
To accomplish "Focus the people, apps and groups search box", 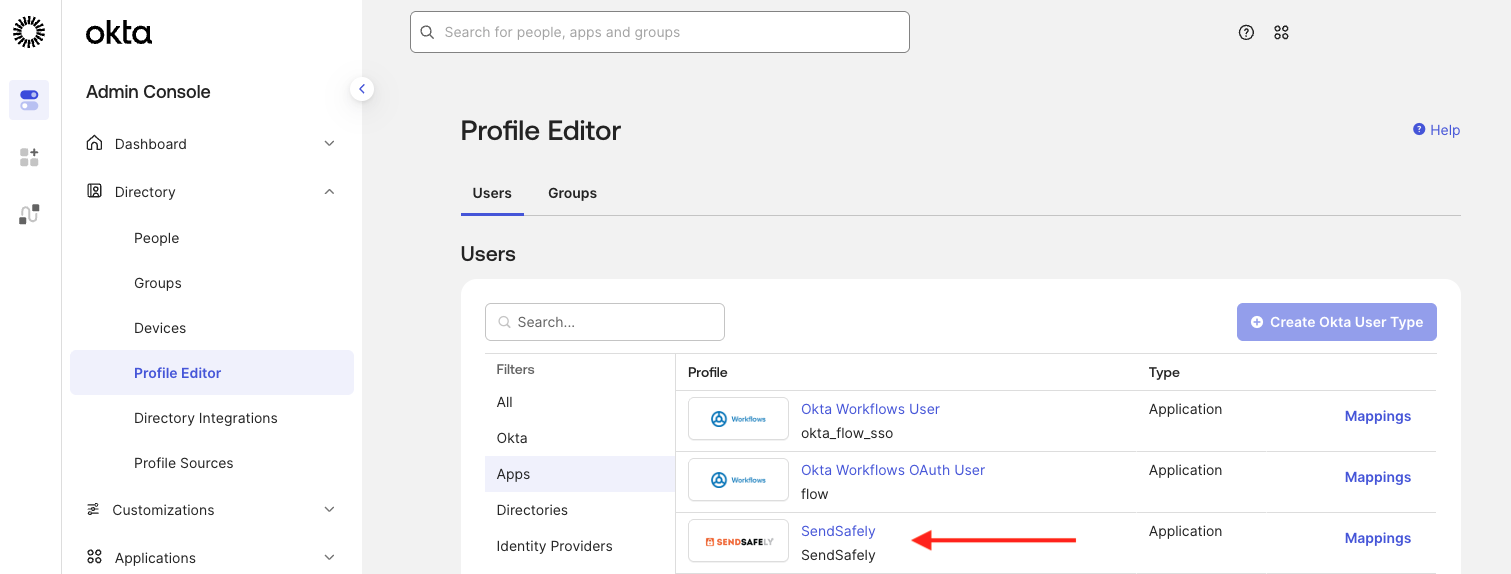I will point(660,32).
